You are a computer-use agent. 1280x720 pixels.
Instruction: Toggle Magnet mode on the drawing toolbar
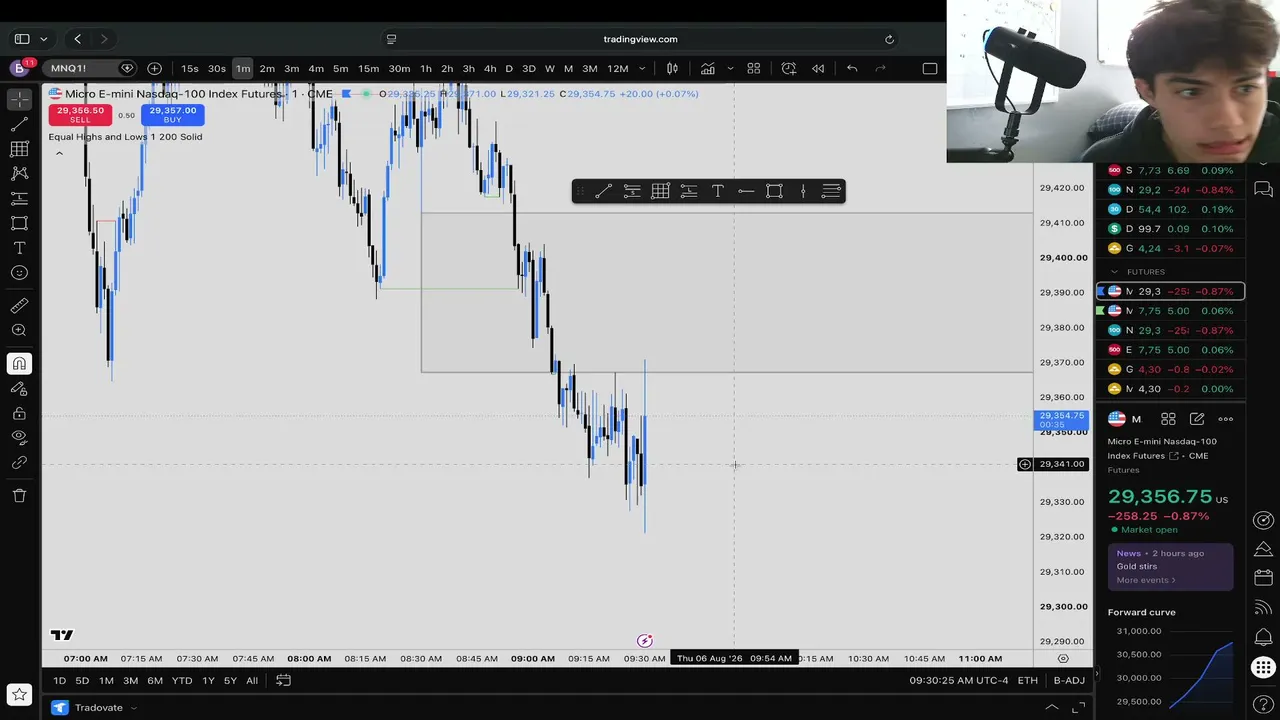tap(19, 364)
